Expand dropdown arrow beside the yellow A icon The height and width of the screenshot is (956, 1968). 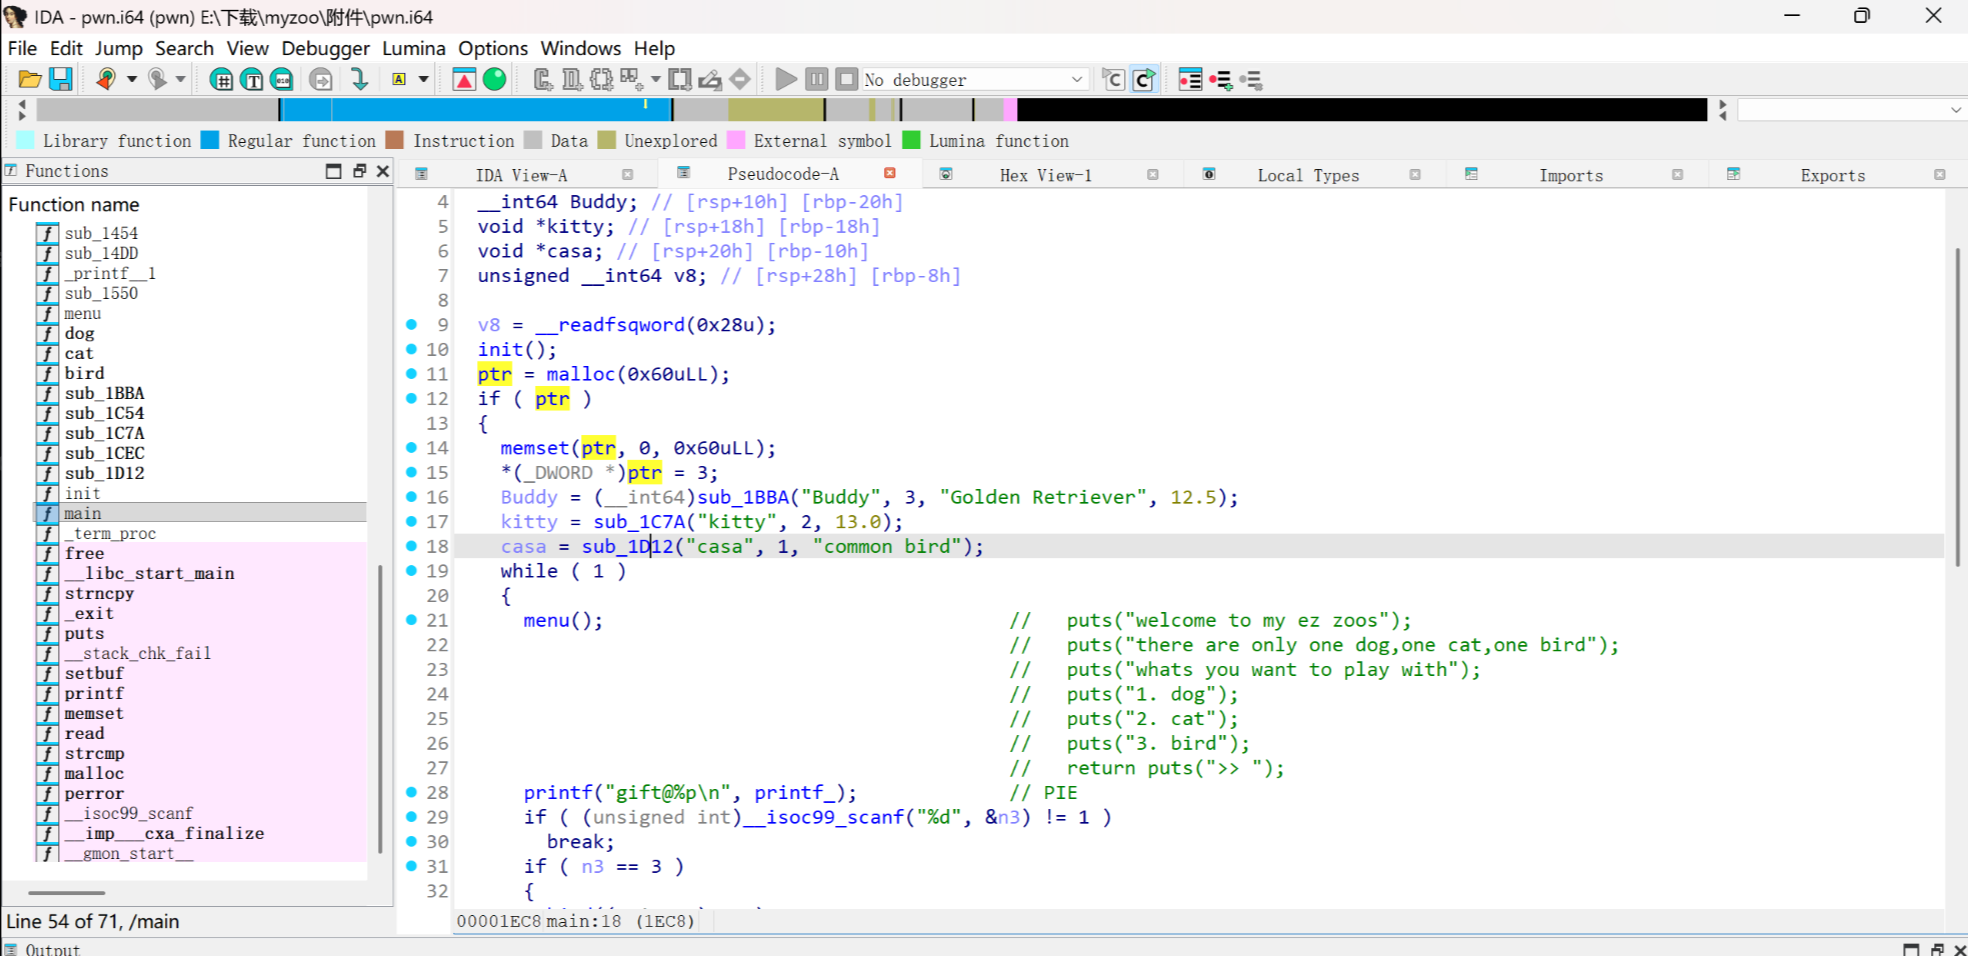pyautogui.click(x=424, y=79)
